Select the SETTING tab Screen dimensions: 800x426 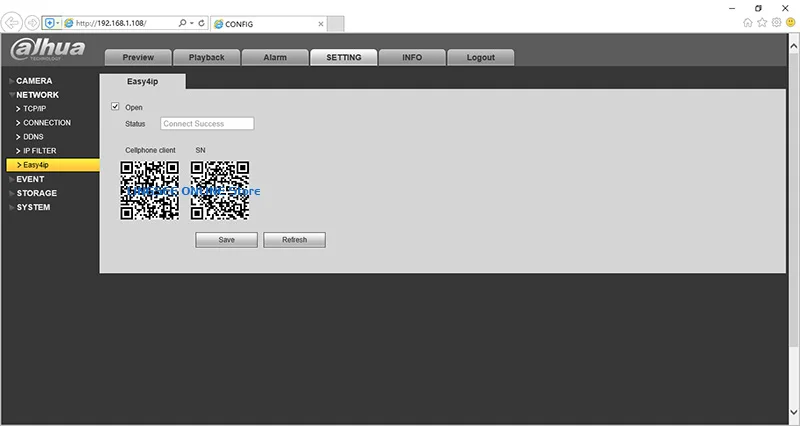343,57
